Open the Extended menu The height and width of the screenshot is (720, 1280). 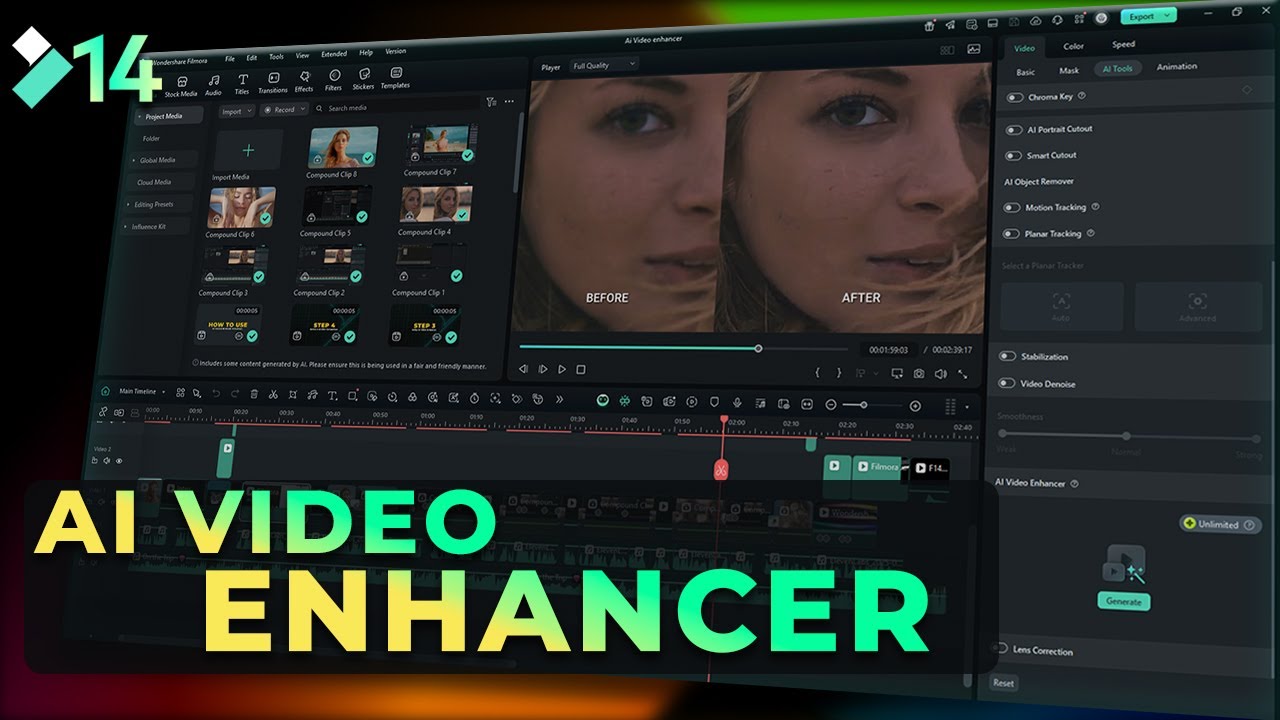(334, 54)
